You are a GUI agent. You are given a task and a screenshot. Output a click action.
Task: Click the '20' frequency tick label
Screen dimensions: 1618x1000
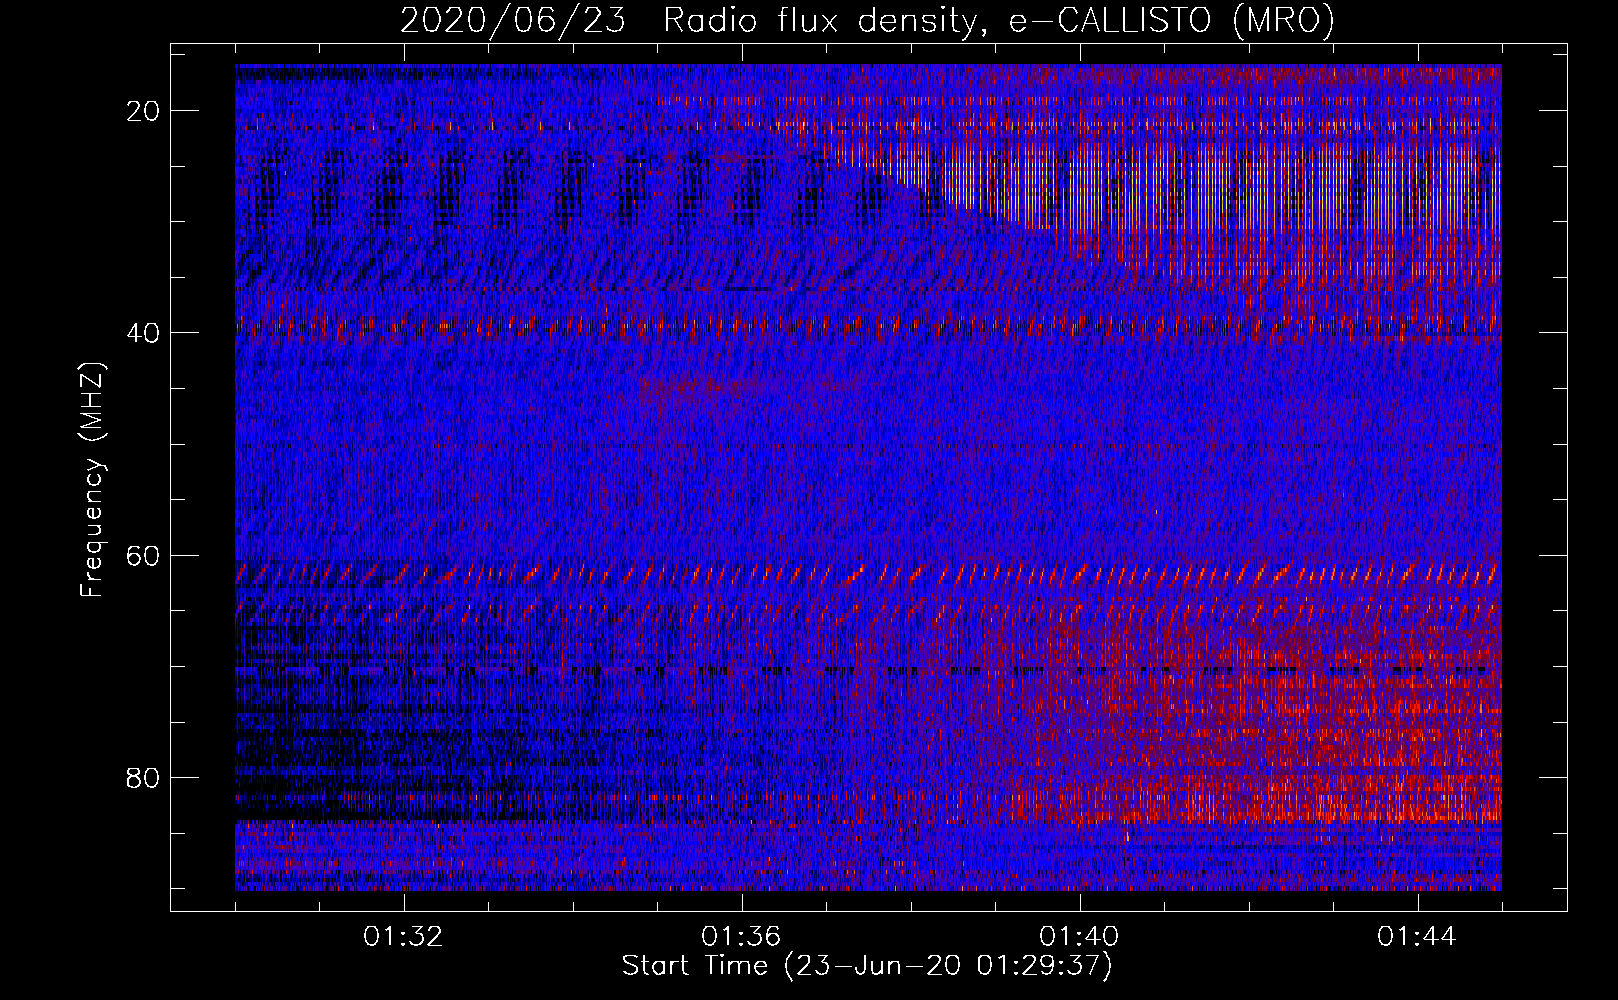(x=144, y=111)
